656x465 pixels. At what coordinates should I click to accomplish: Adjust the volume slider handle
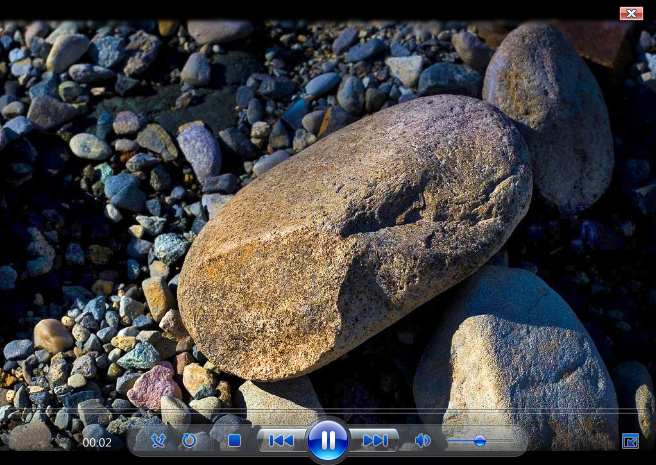tap(480, 440)
